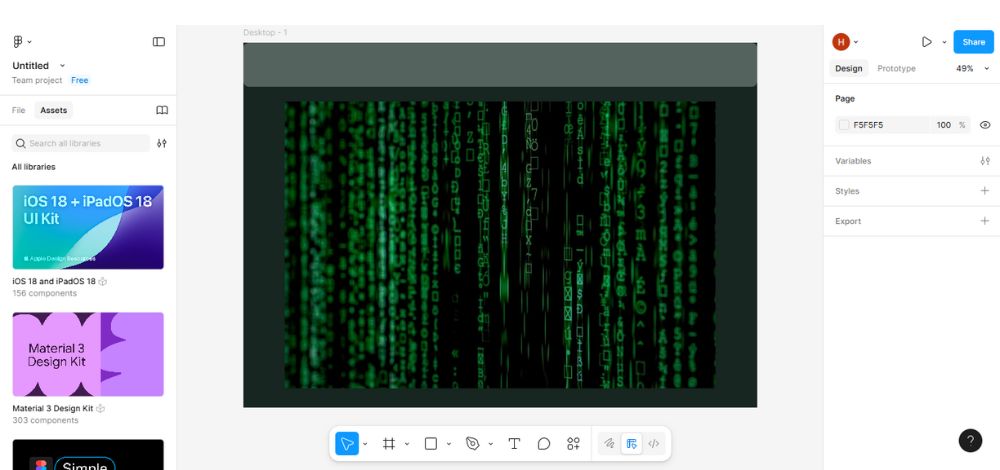Click the Variables section label
The height and width of the screenshot is (470, 1000).
(x=853, y=161)
